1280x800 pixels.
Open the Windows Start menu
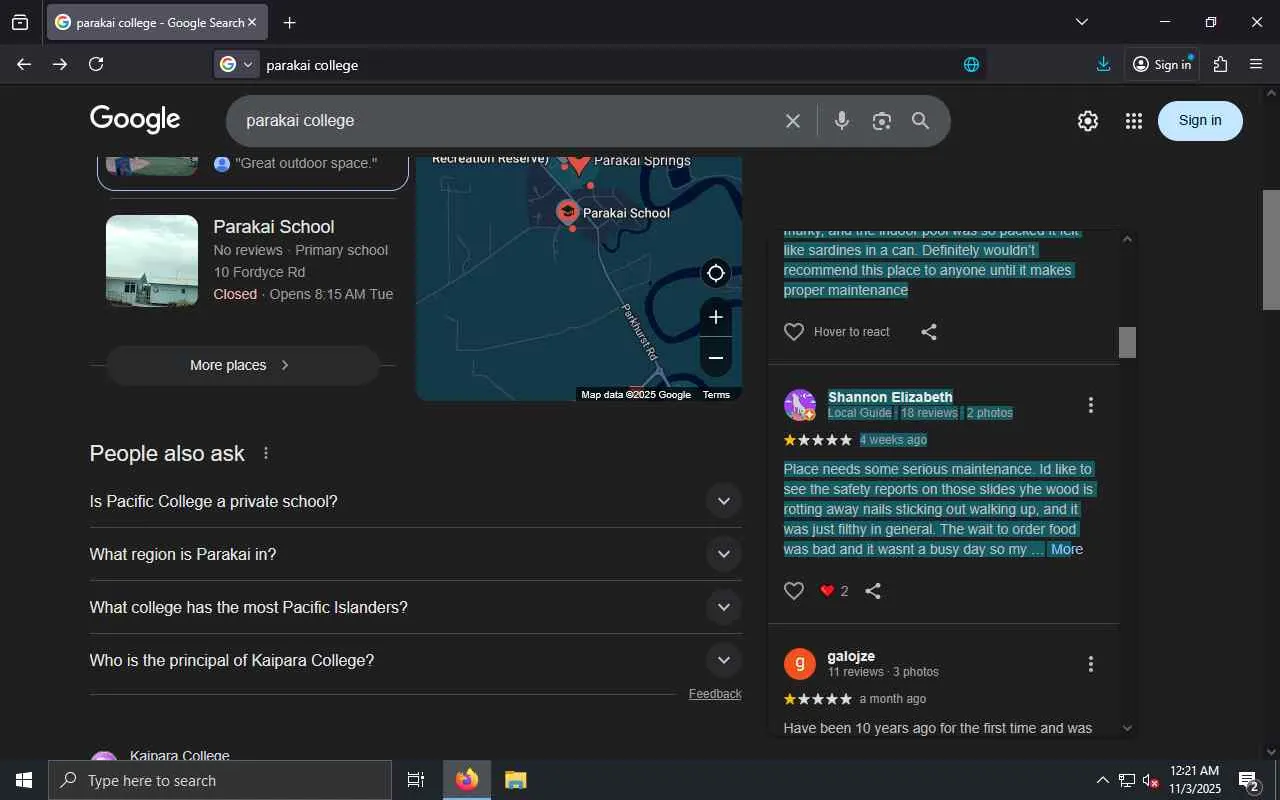point(24,780)
